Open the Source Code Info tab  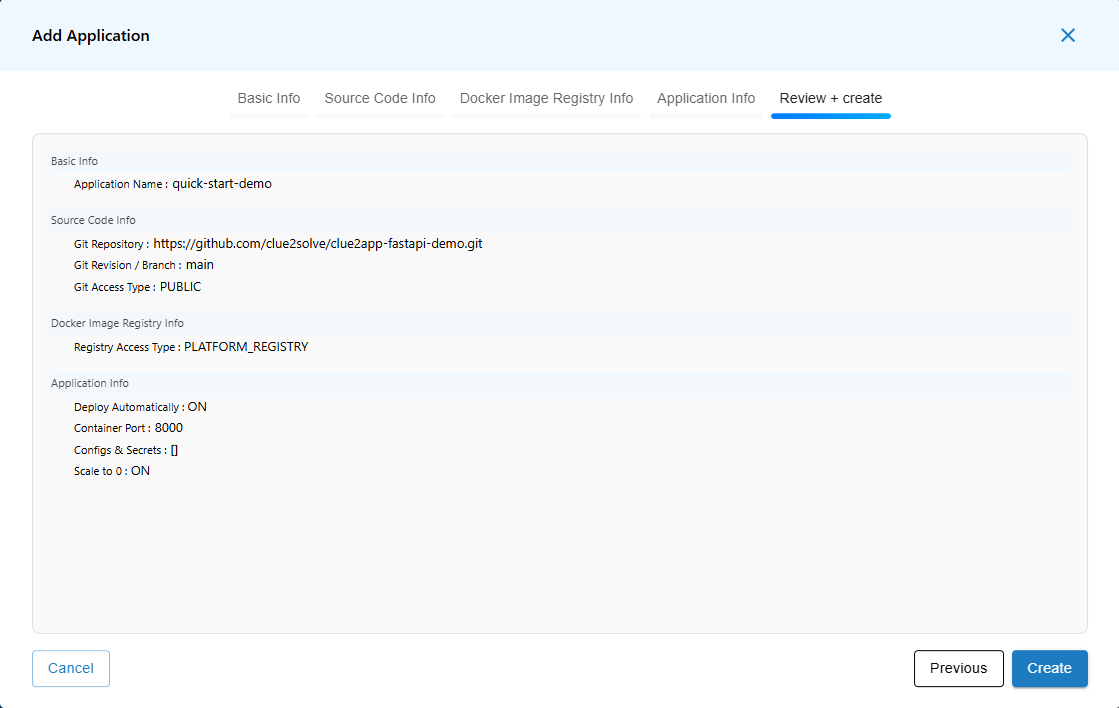coord(380,98)
